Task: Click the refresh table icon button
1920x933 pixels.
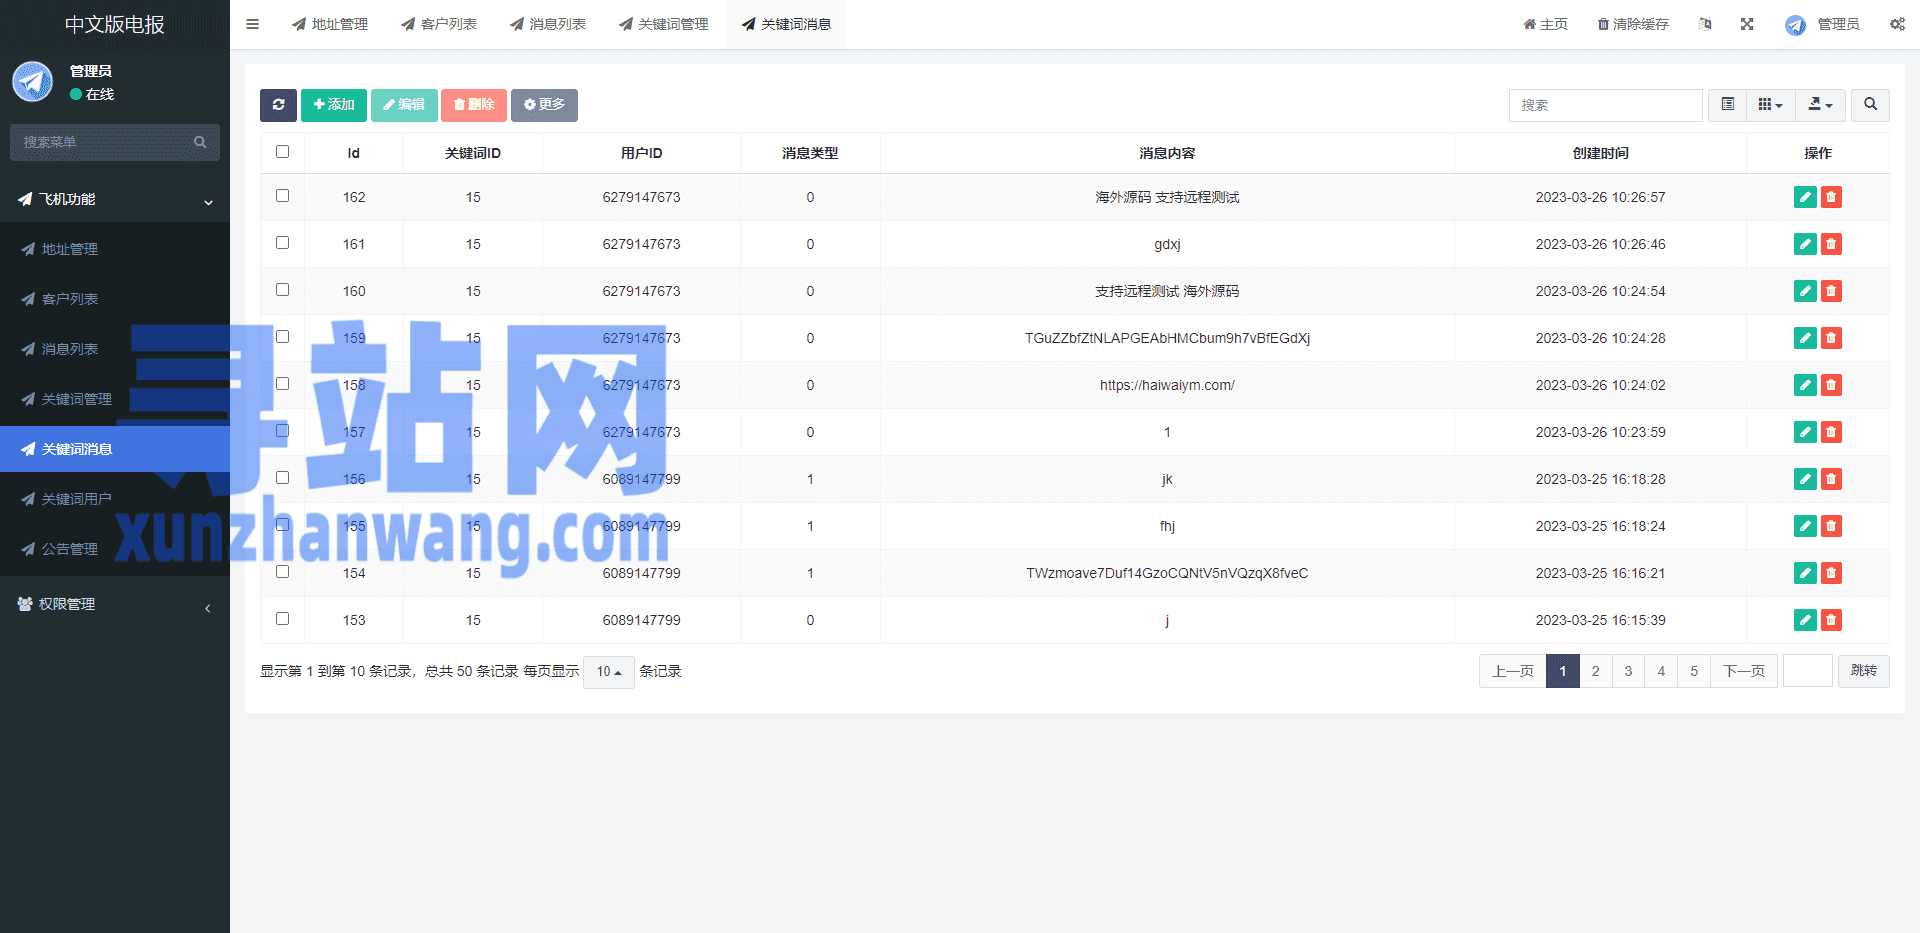Action: pos(278,105)
